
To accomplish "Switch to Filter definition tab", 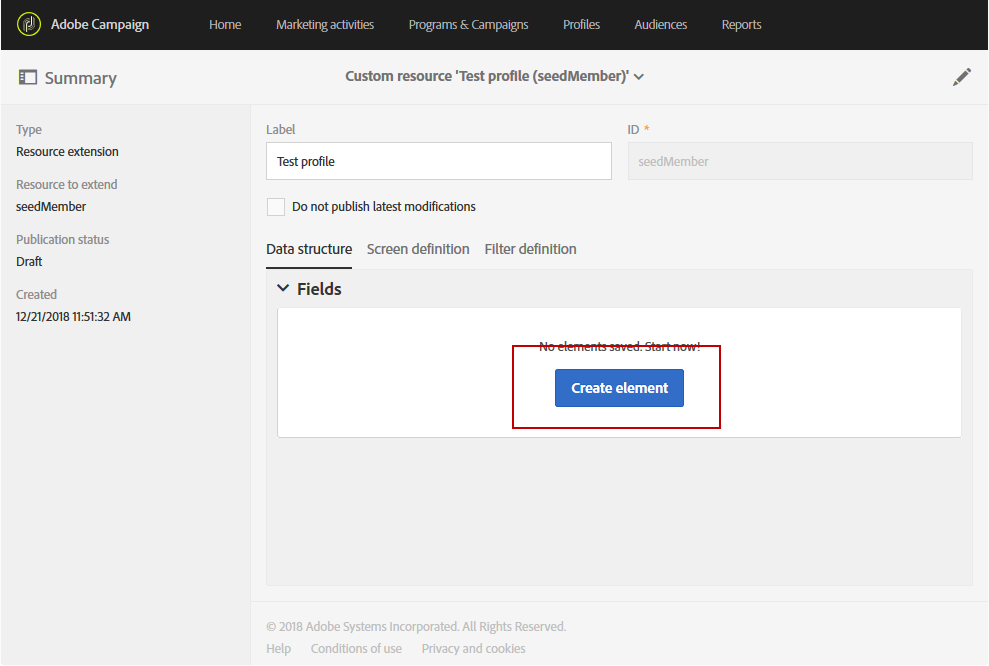I will coord(530,249).
